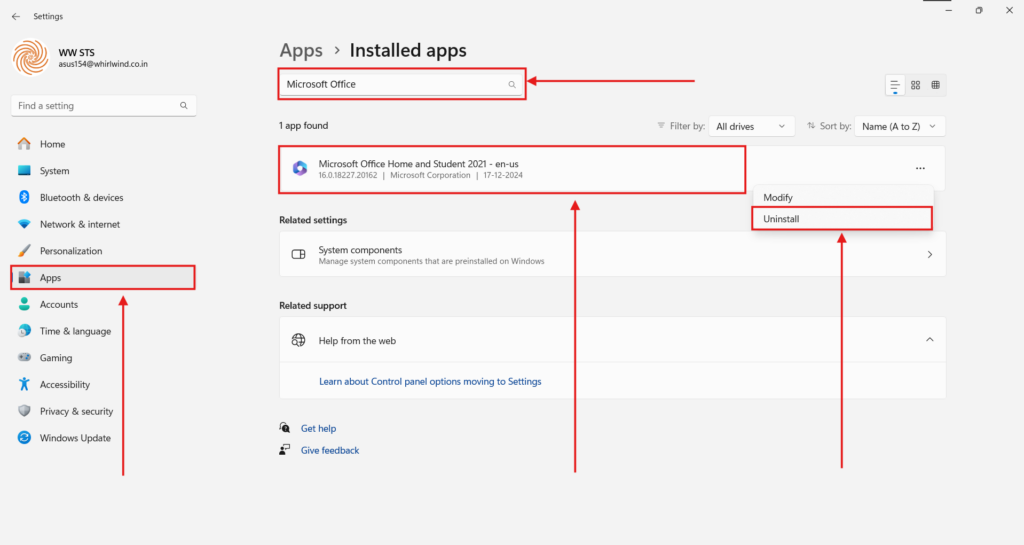Click the Give feedback link
The height and width of the screenshot is (545, 1024).
tap(329, 450)
